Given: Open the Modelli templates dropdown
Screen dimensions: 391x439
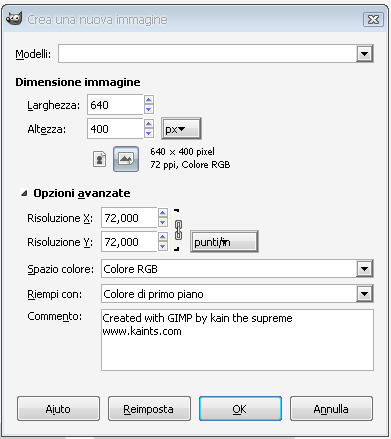Looking at the screenshot, I should point(364,54).
